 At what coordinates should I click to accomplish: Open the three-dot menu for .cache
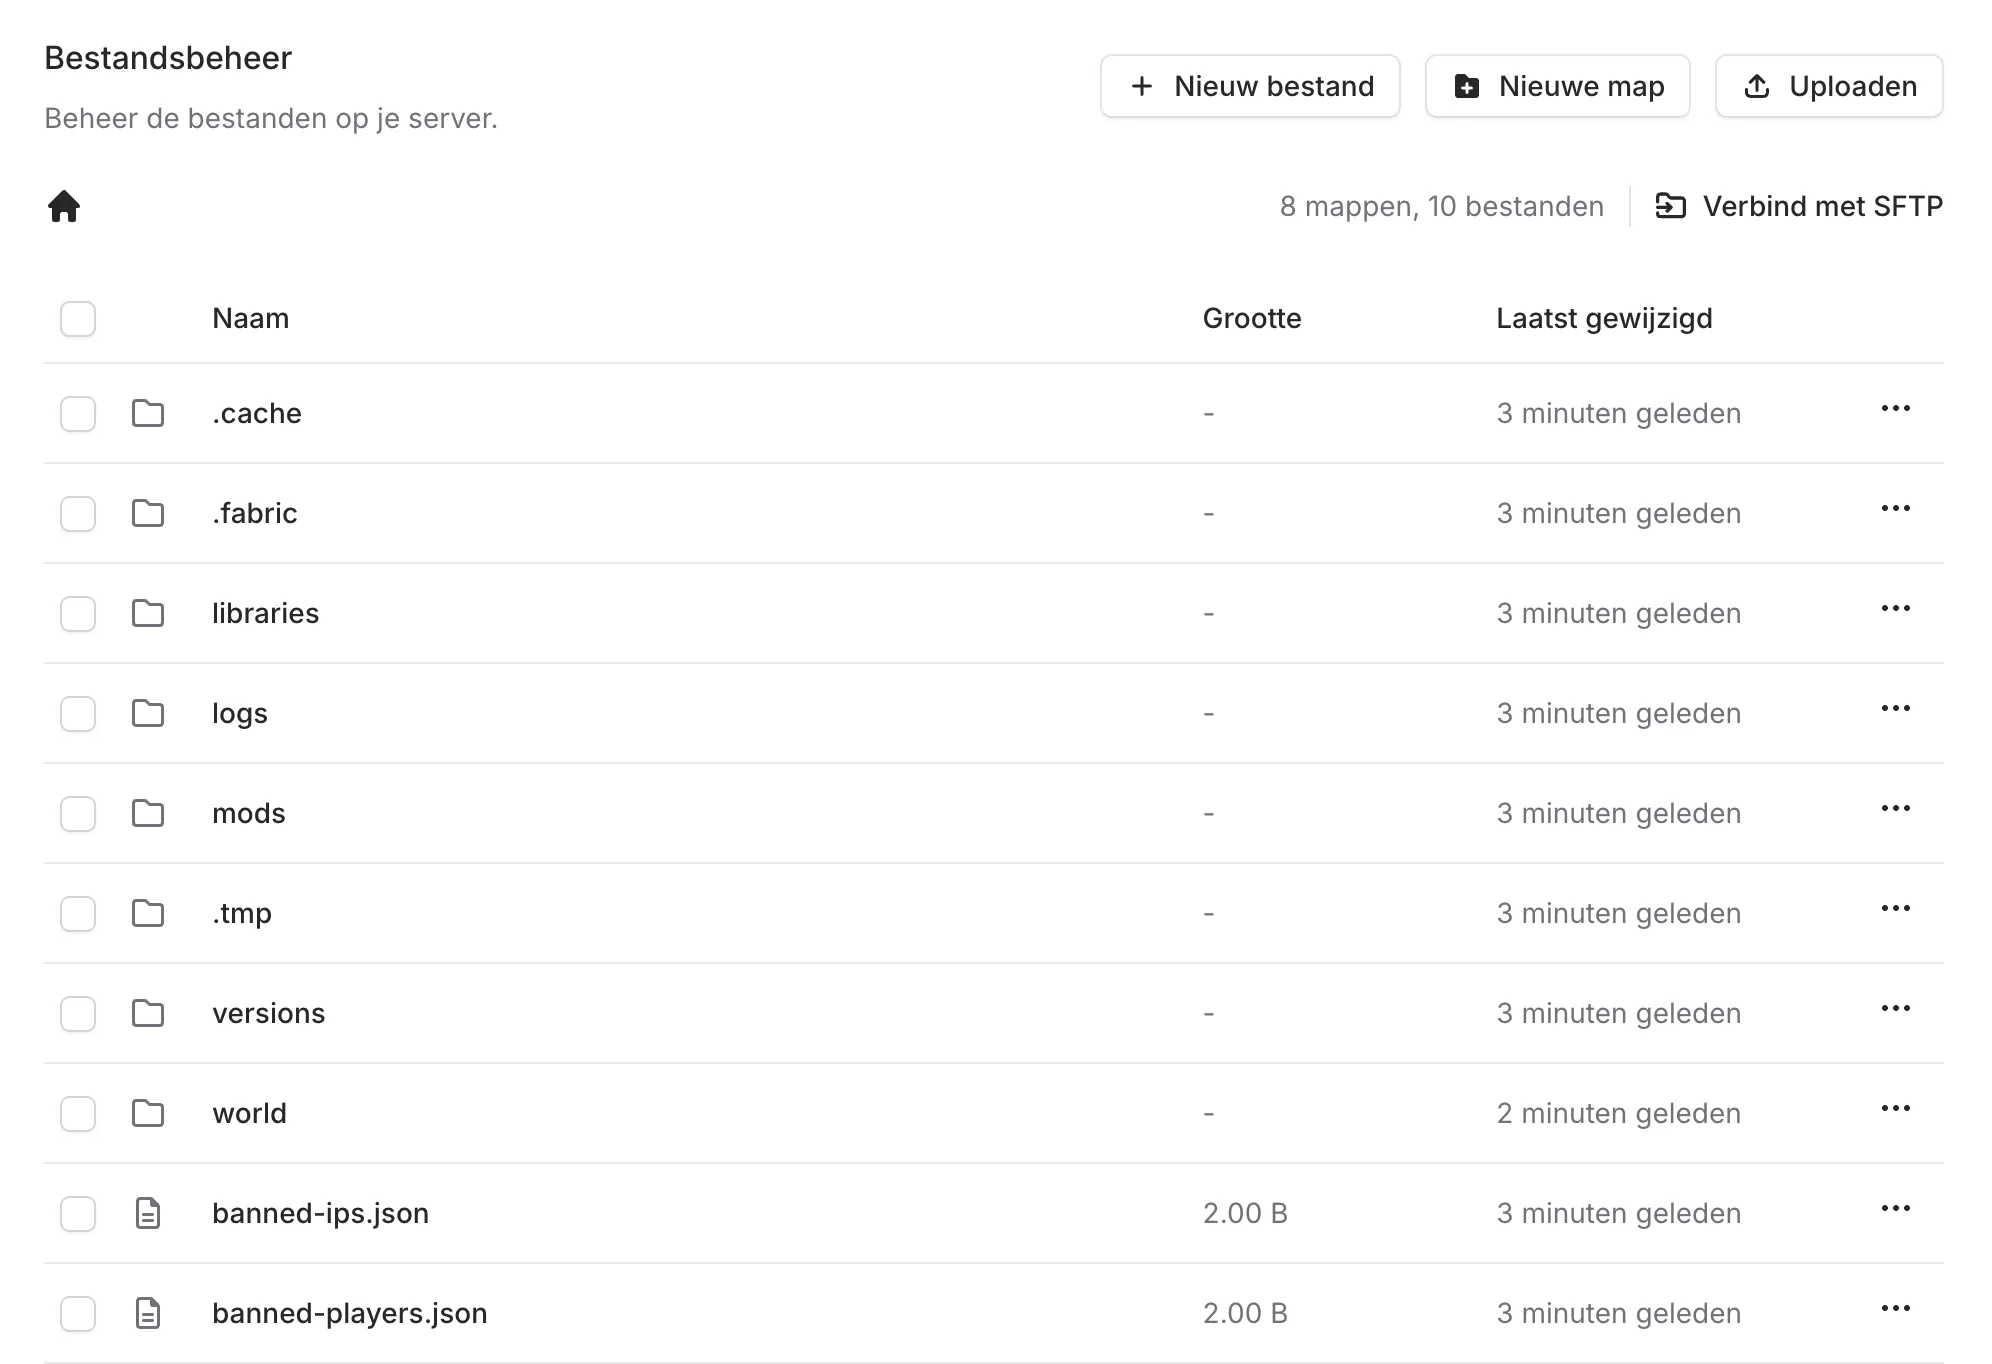pos(1895,409)
